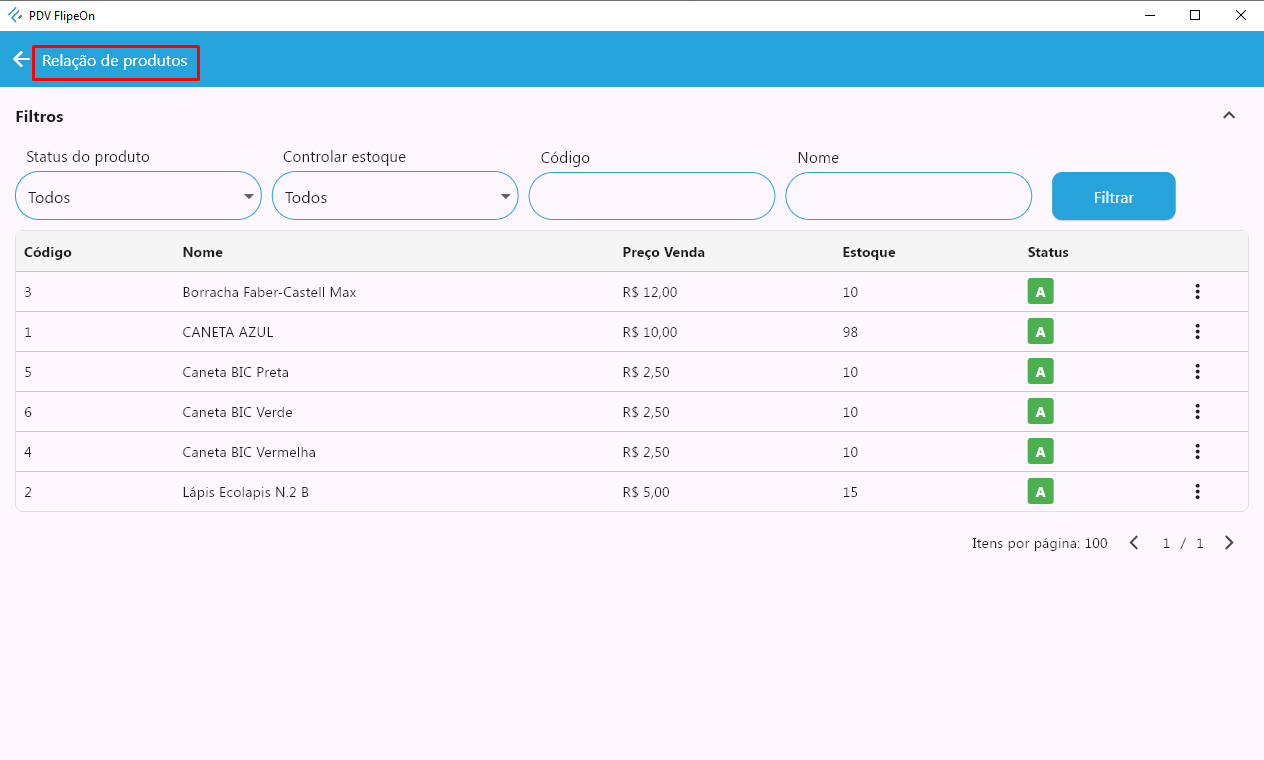Open the Controlar estoque dropdown
The height and width of the screenshot is (760, 1264).
(395, 197)
